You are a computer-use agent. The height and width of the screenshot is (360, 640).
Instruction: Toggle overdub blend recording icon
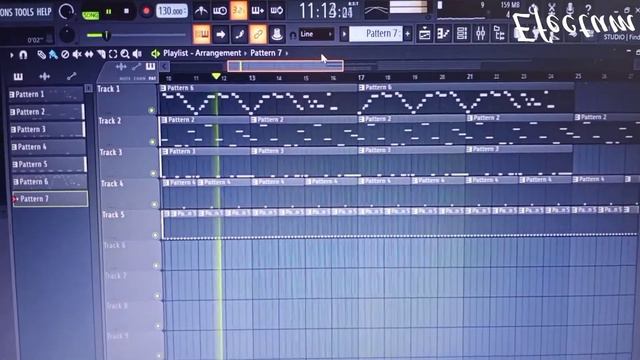point(258,11)
